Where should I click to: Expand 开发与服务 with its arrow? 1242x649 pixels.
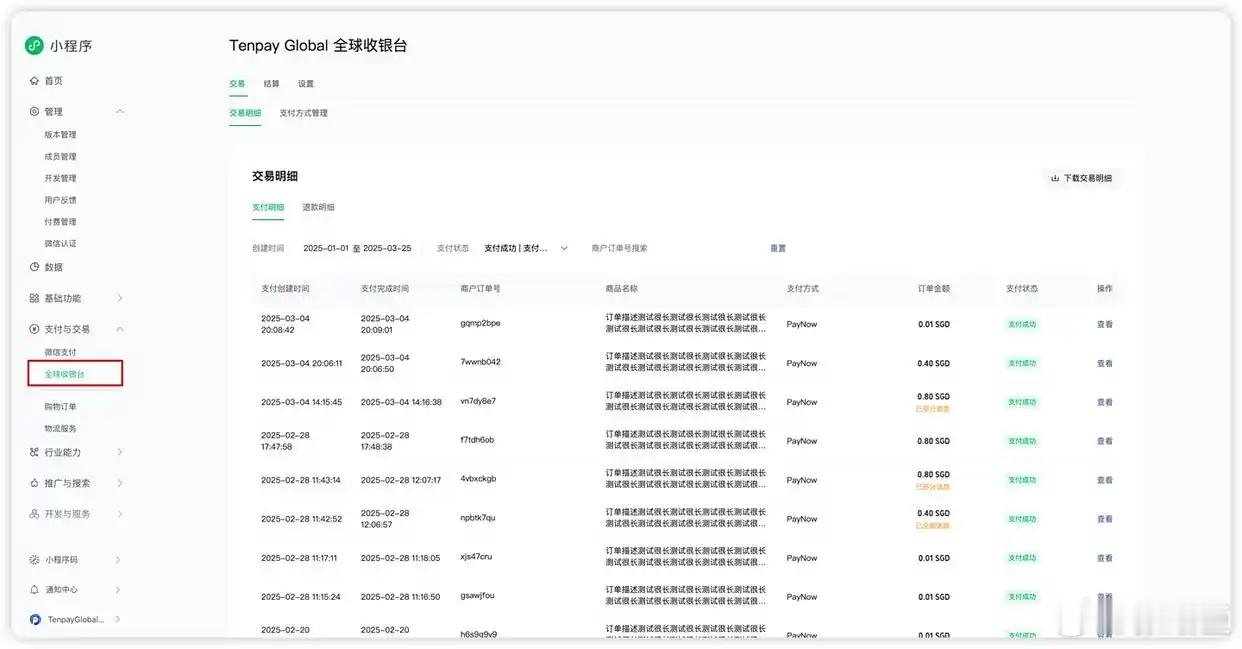click(119, 514)
